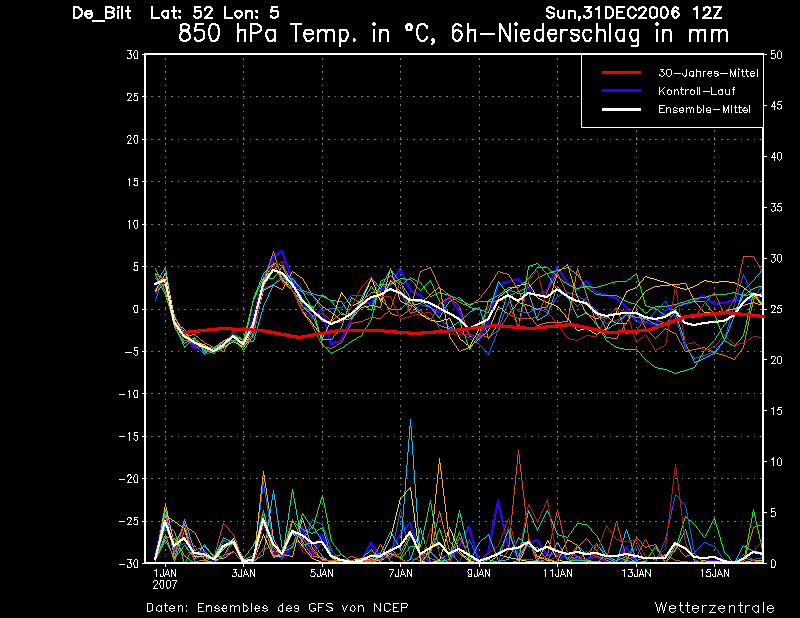
Task: Click the white Ensemble-Mittel legend line
Action: (x=621, y=109)
